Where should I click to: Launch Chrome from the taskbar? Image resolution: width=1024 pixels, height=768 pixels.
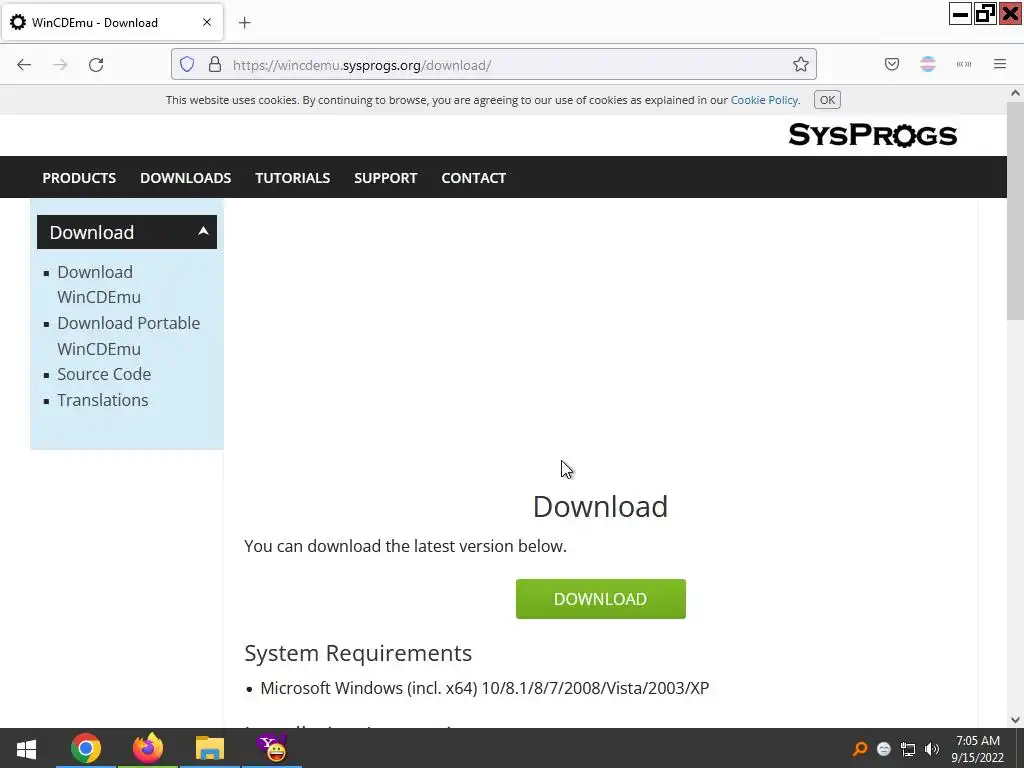(x=86, y=748)
